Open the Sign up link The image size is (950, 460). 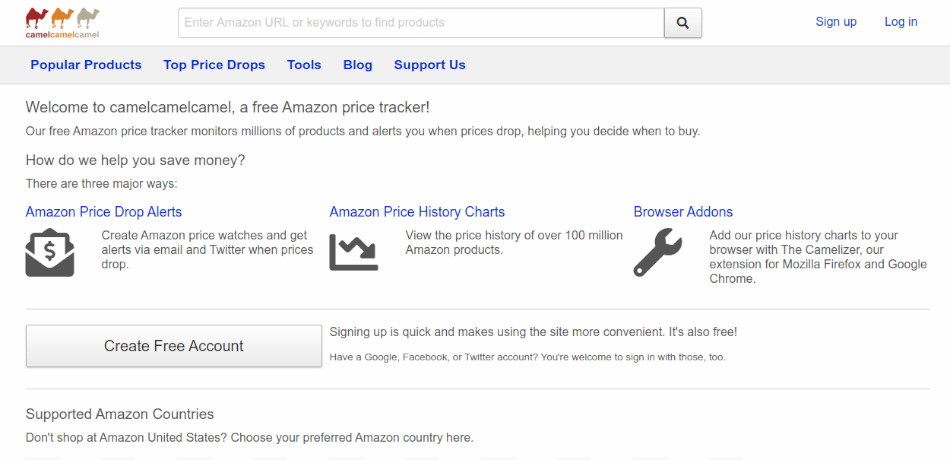click(x=836, y=22)
